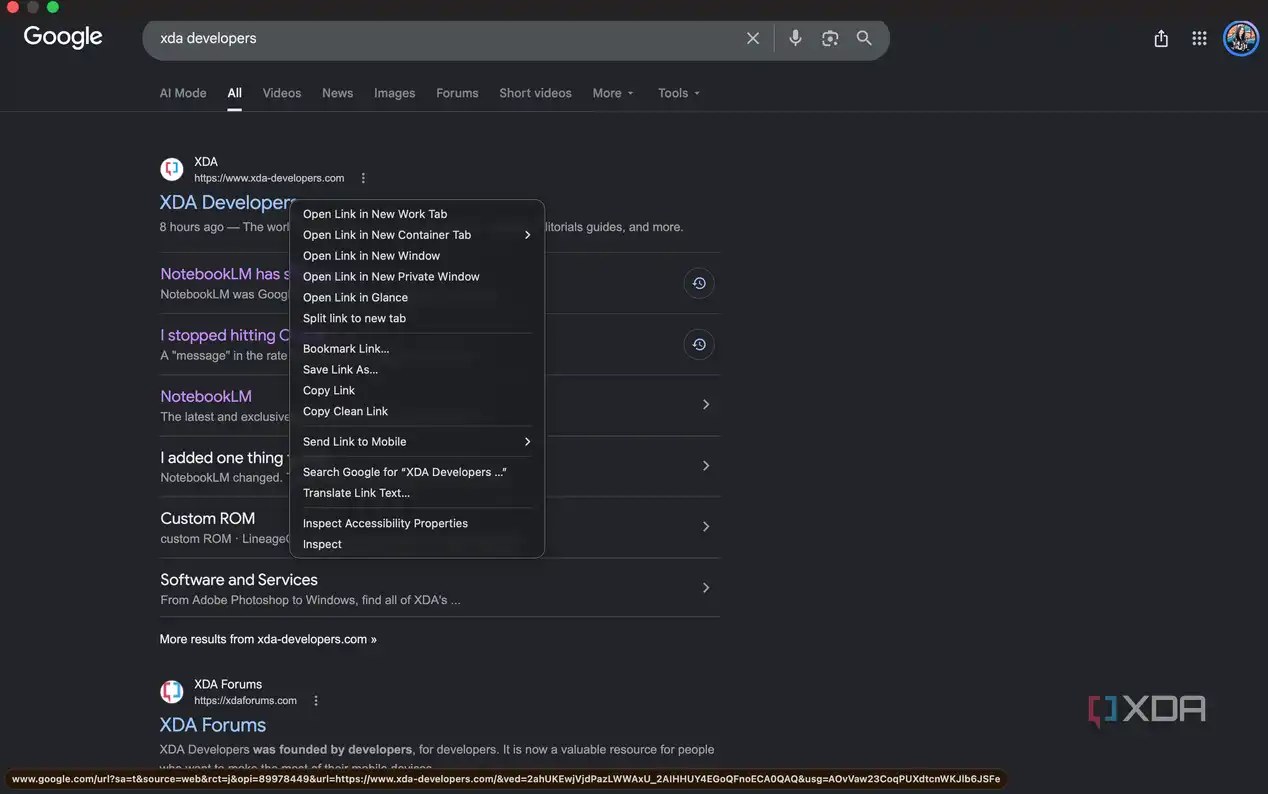Choose Bookmark Link… in context menu

click(417, 349)
